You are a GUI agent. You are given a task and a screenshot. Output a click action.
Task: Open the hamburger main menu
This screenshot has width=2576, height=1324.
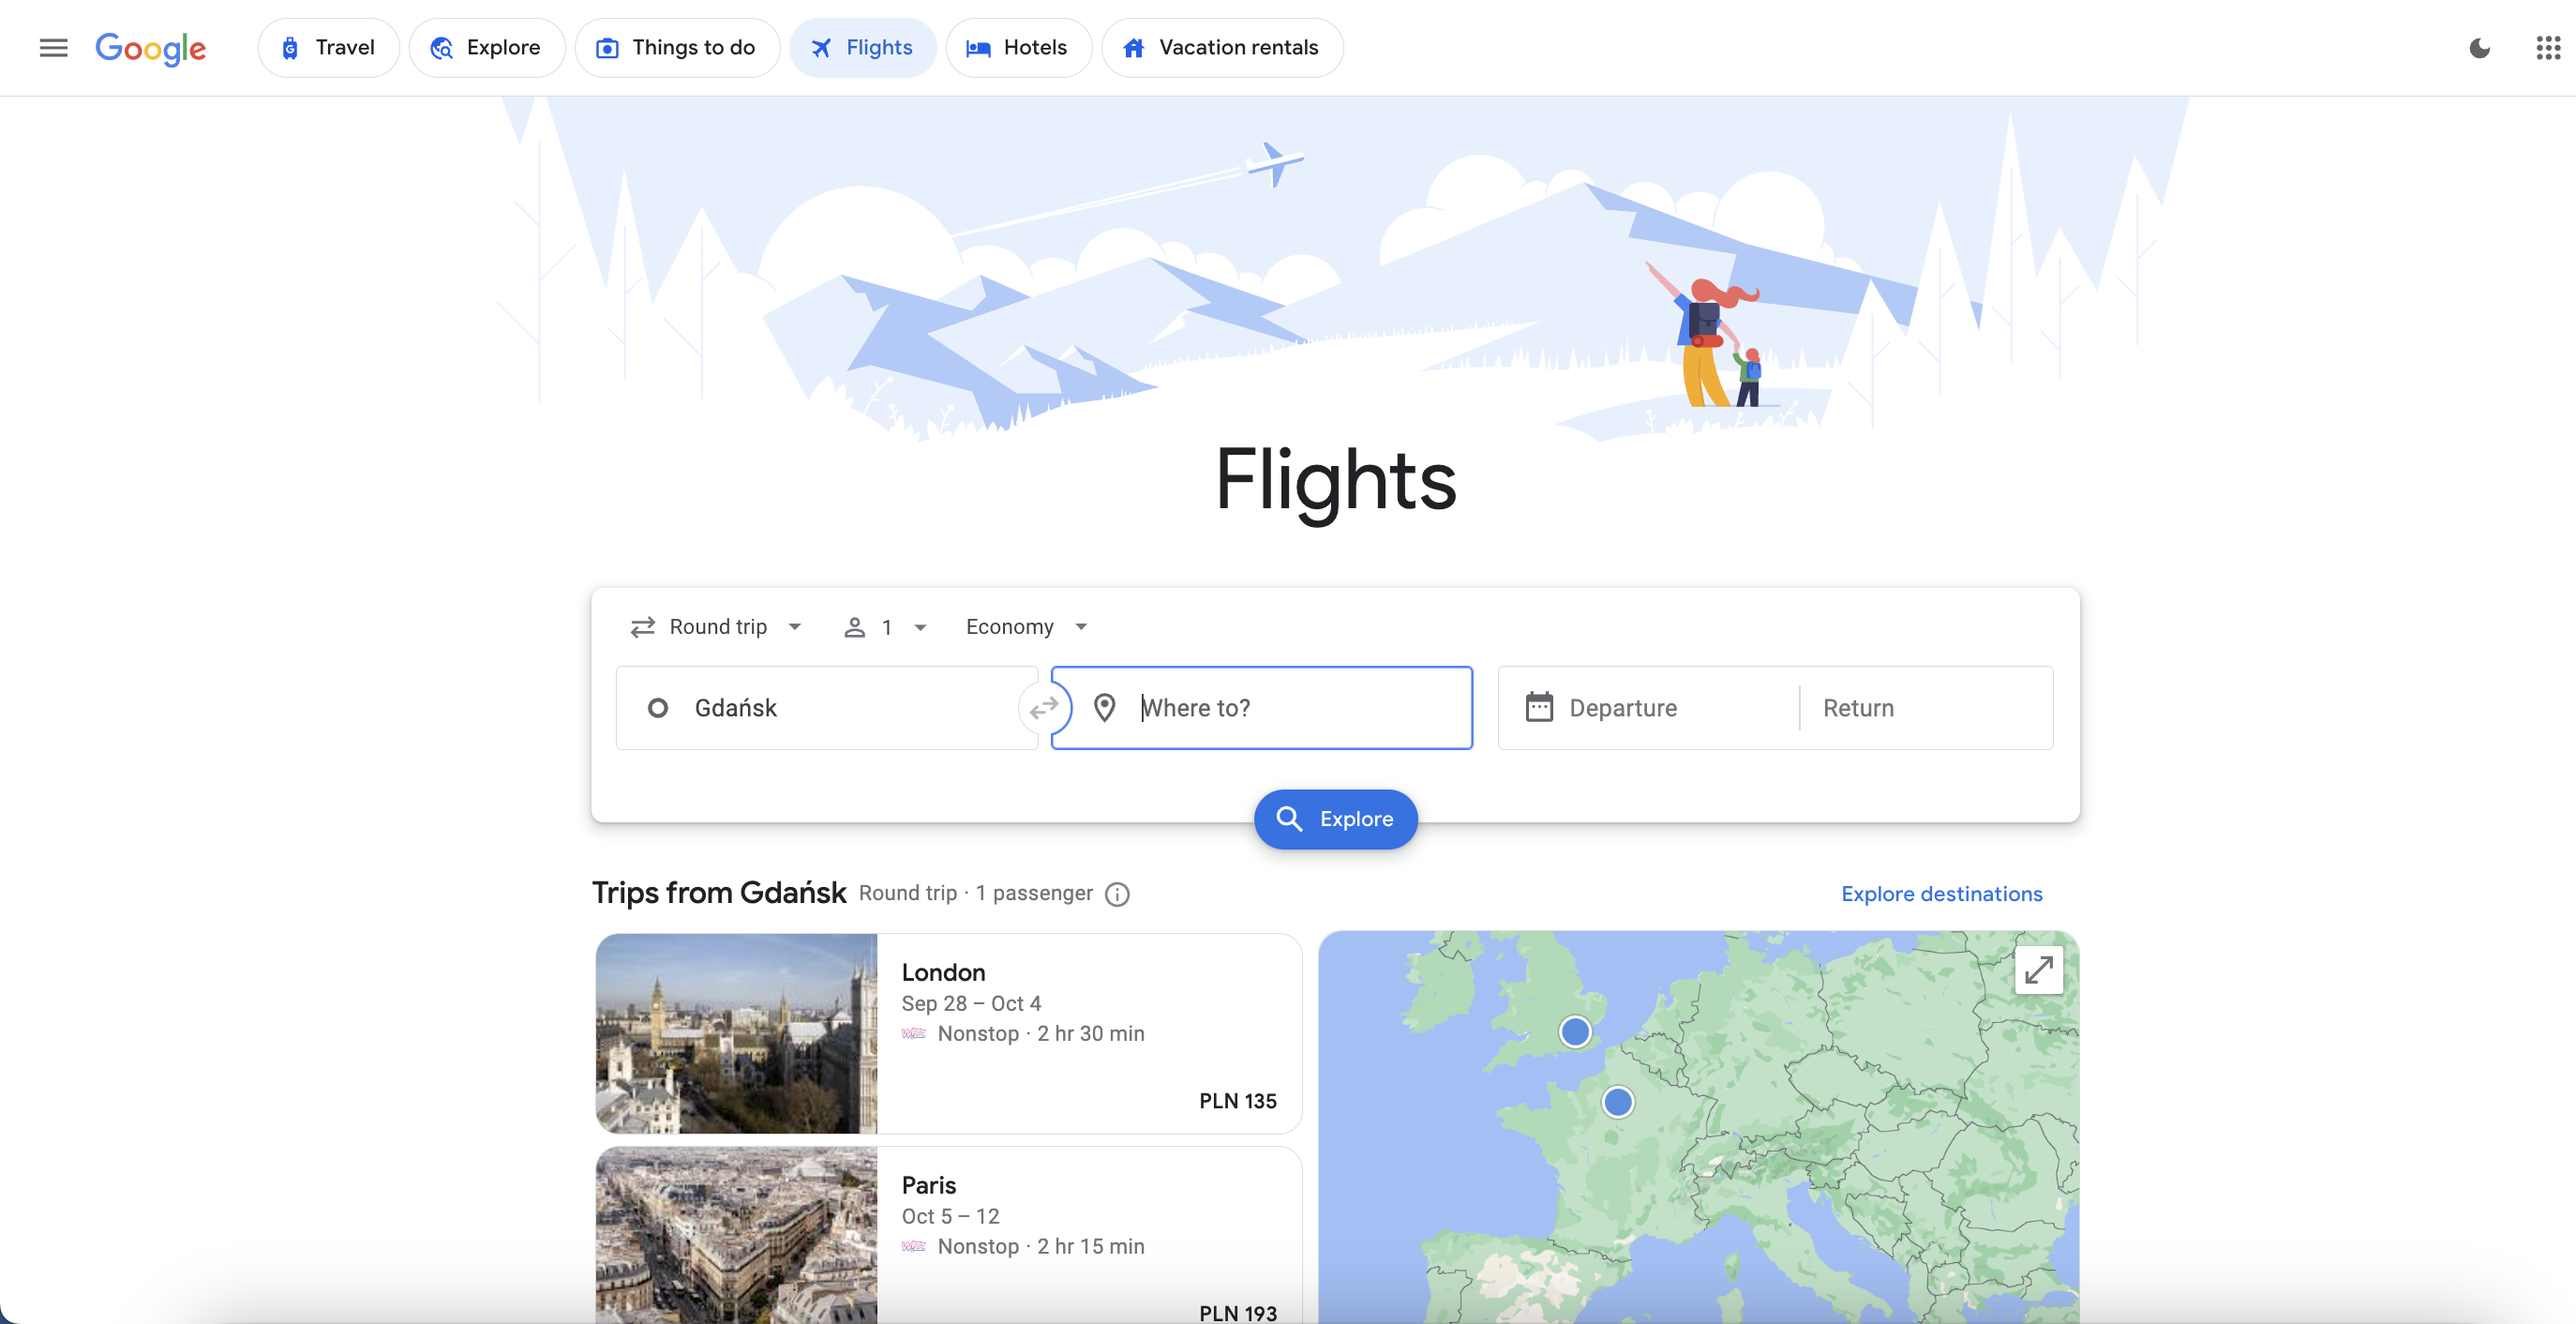tap(53, 47)
